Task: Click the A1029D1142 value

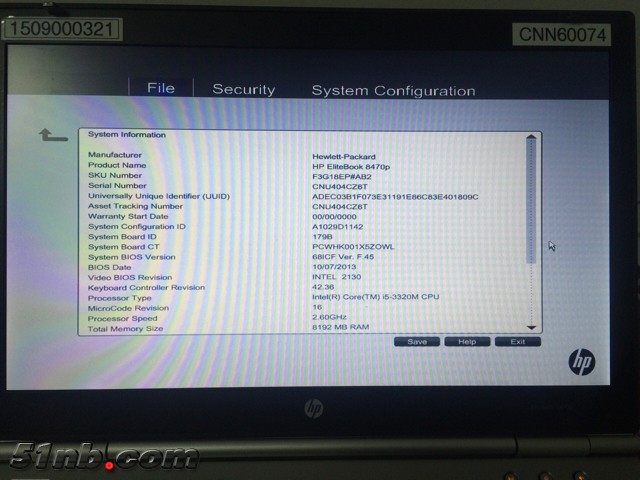Action: pyautogui.click(x=338, y=227)
